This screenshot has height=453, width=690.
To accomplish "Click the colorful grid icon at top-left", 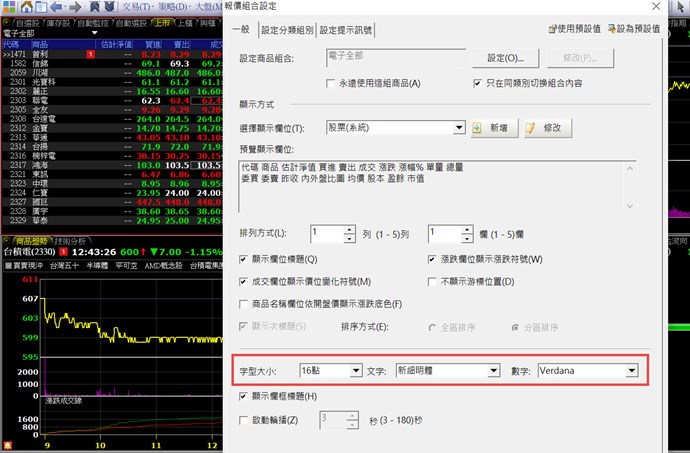I will tap(7, 5).
